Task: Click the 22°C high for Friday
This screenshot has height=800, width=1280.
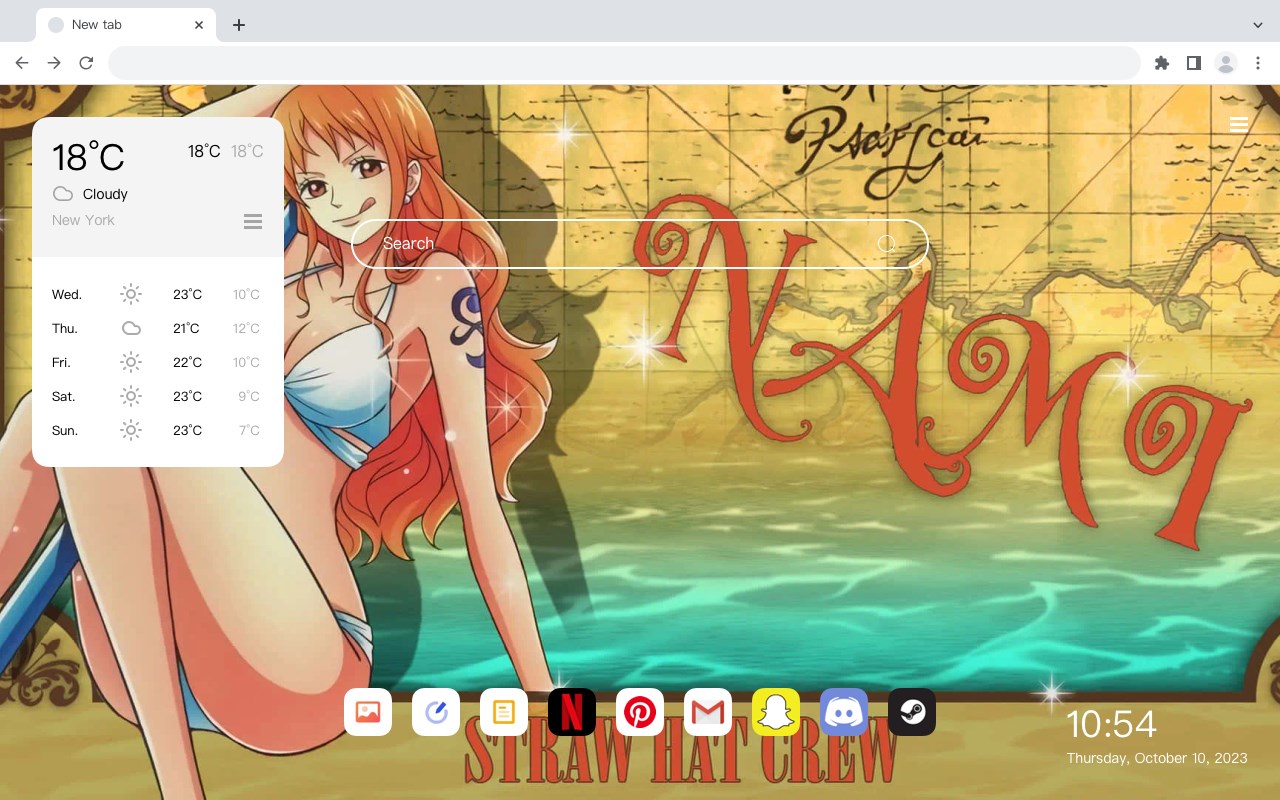Action: 187,362
